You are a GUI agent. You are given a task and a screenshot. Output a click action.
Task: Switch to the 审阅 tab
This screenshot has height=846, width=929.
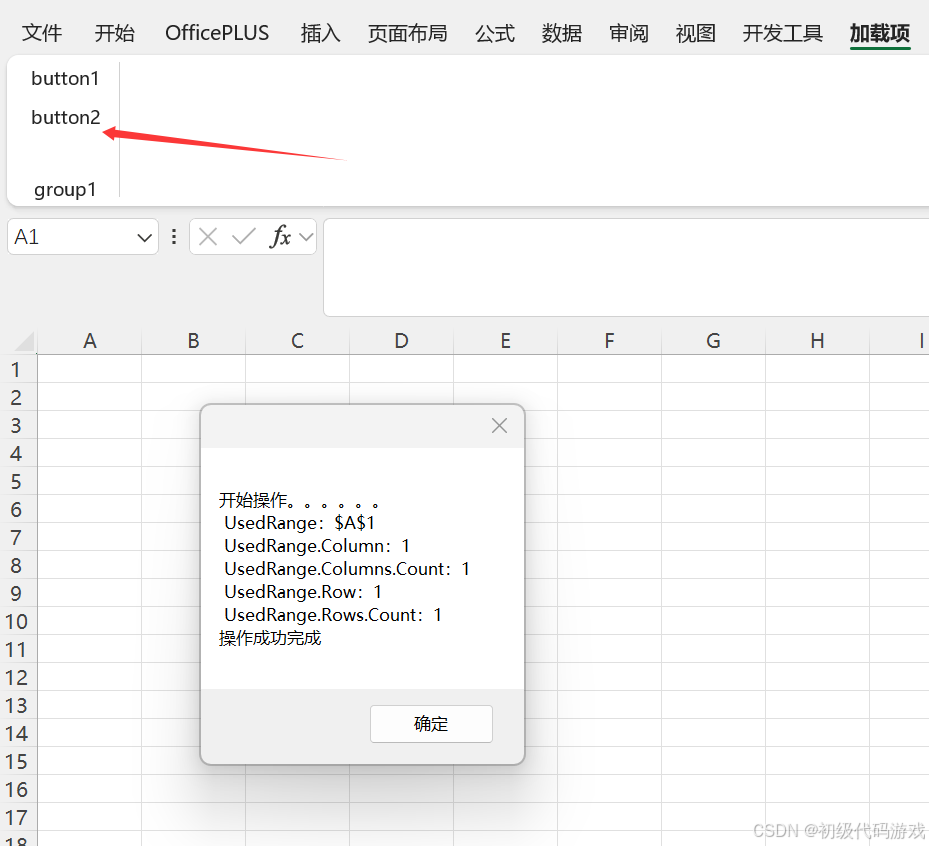(629, 33)
